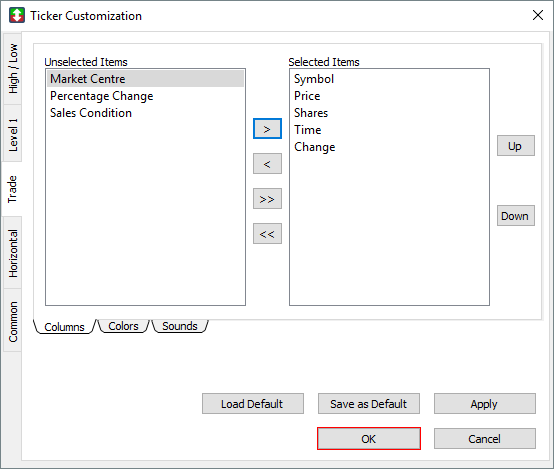Image resolution: width=554 pixels, height=469 pixels.
Task: Open the High / Low side tab
Action: pyautogui.click(x=13, y=69)
